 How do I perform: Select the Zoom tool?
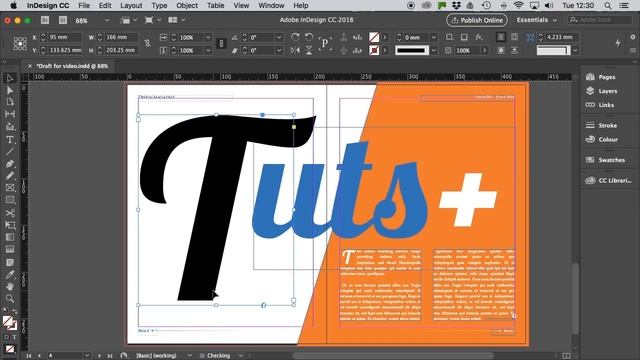pyautogui.click(x=10, y=299)
